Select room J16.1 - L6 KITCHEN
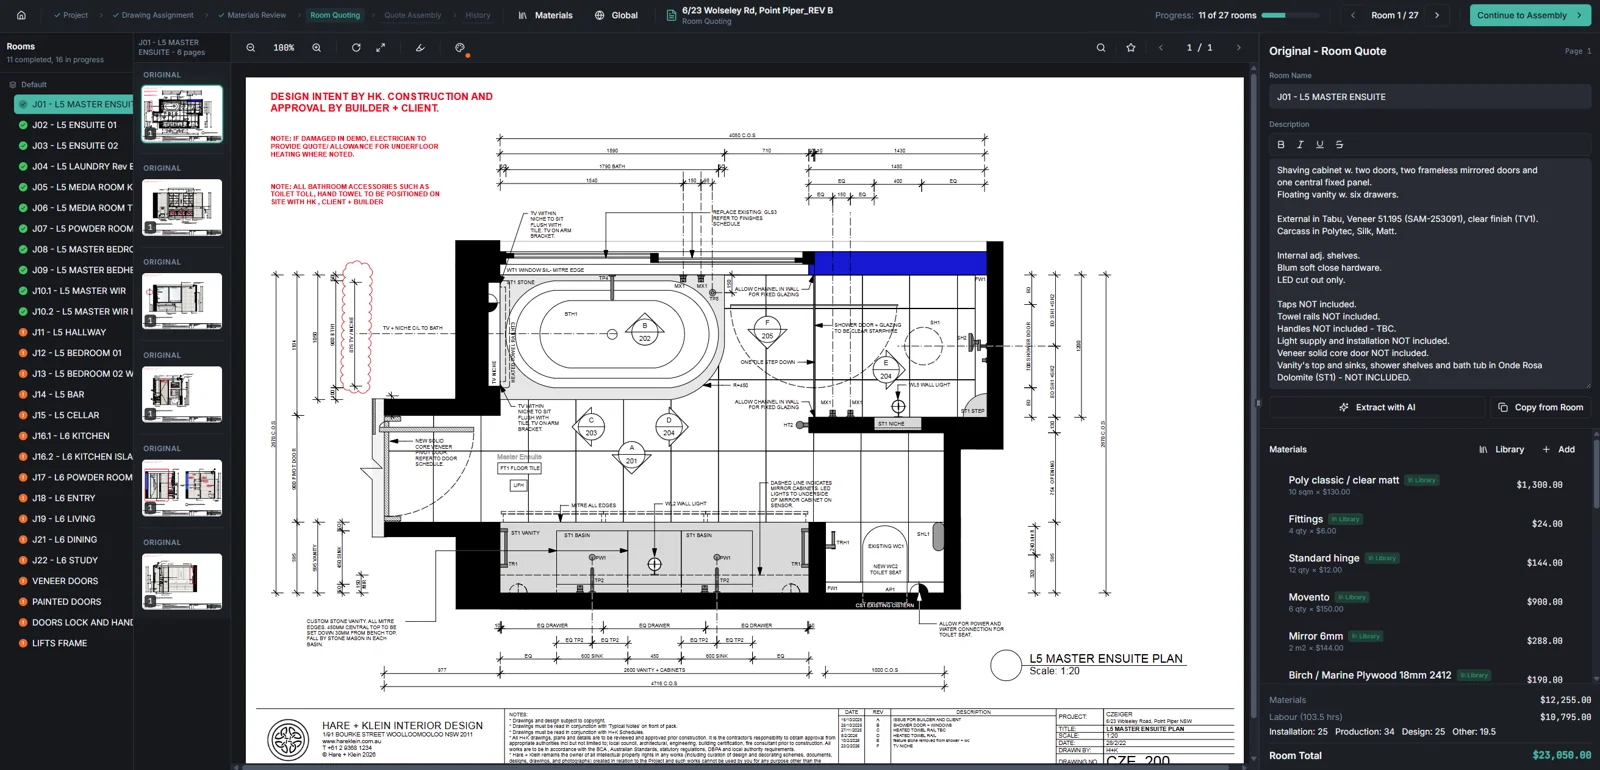Image resolution: width=1600 pixels, height=770 pixels. click(x=74, y=436)
